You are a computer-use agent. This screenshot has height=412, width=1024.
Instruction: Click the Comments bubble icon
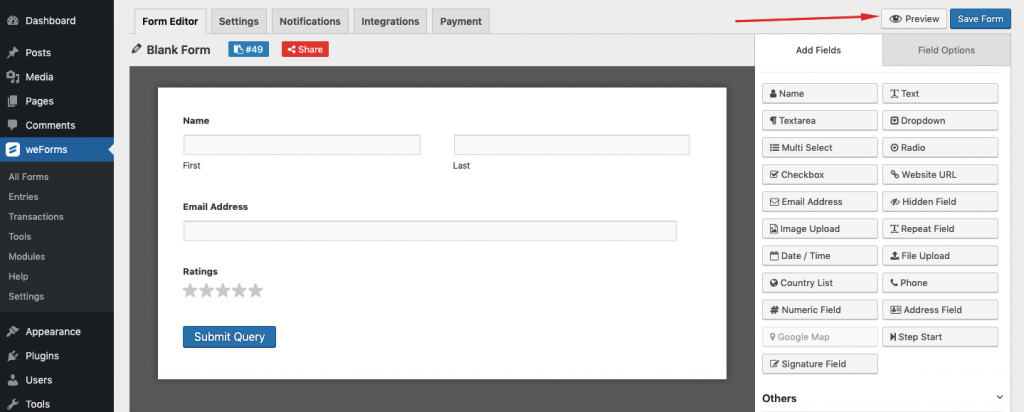pyautogui.click(x=12, y=125)
